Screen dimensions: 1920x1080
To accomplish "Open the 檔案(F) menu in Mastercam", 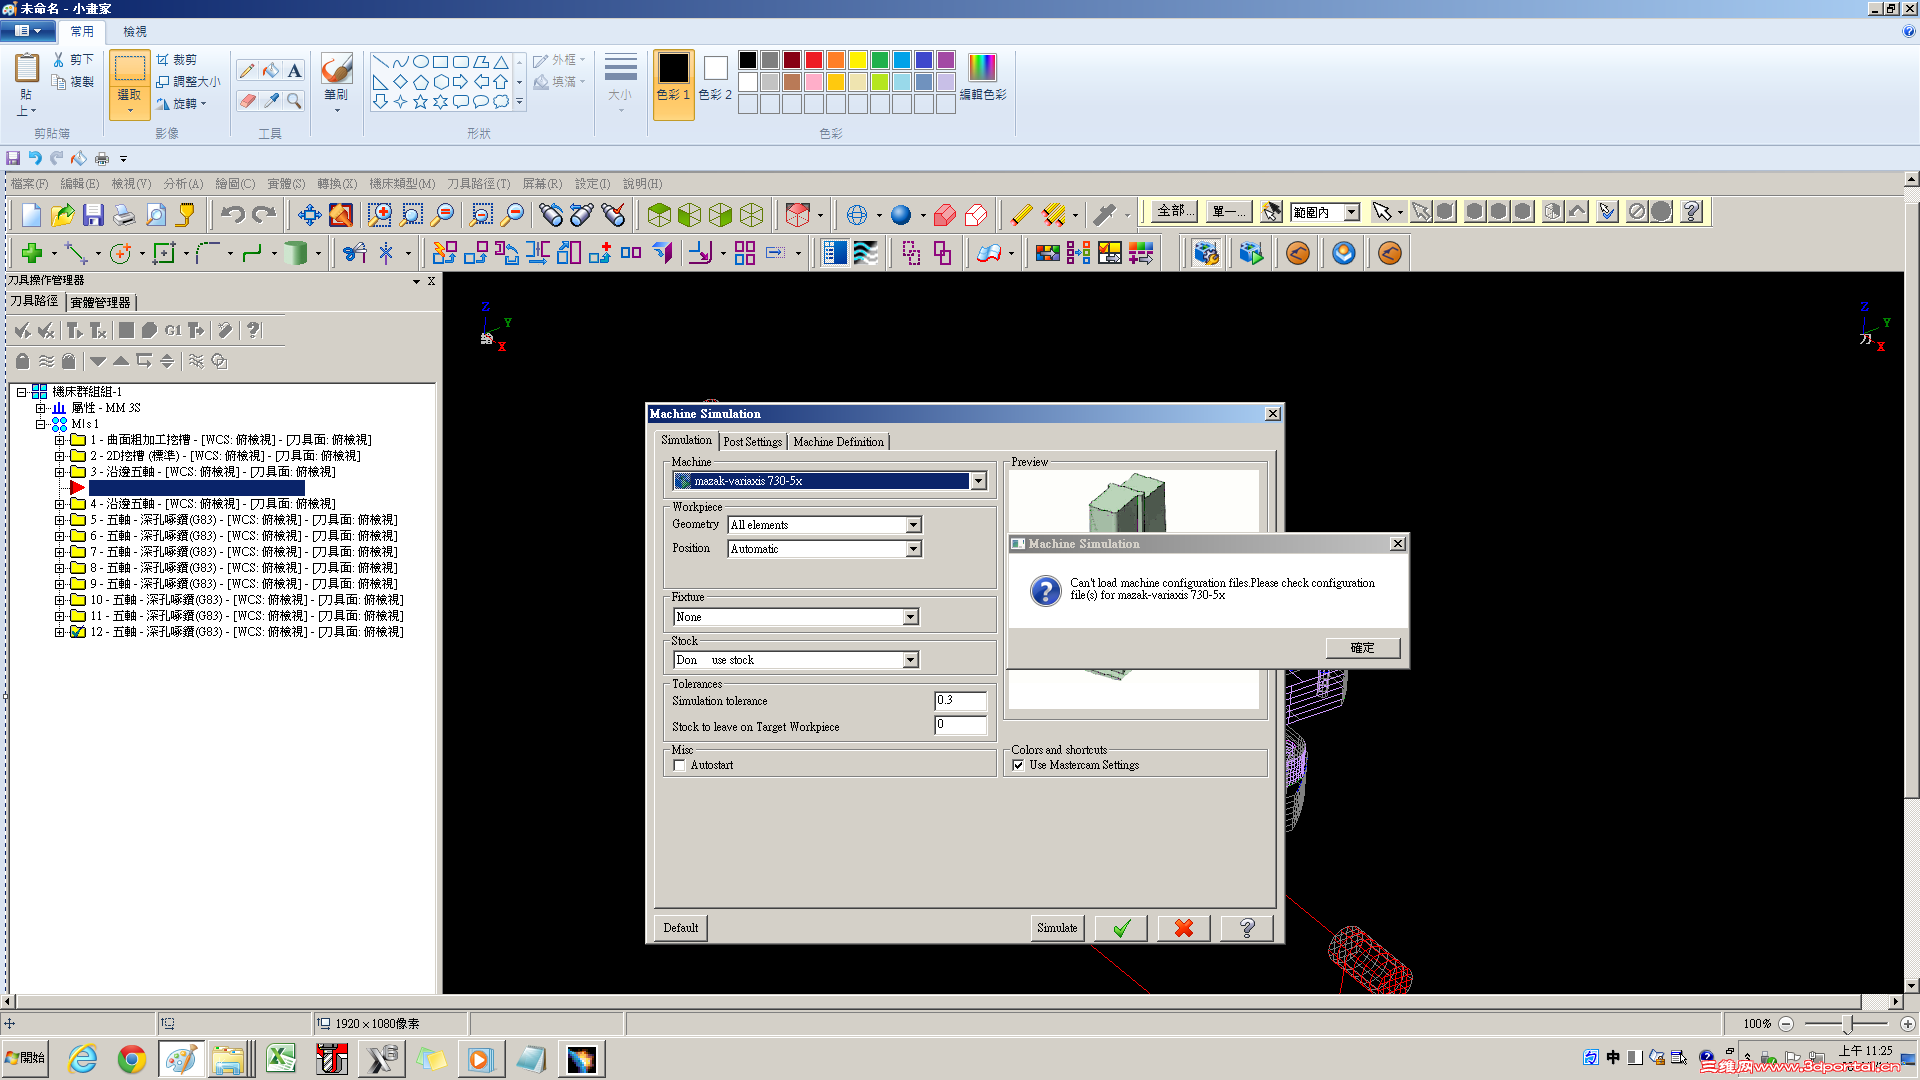I will tap(29, 184).
